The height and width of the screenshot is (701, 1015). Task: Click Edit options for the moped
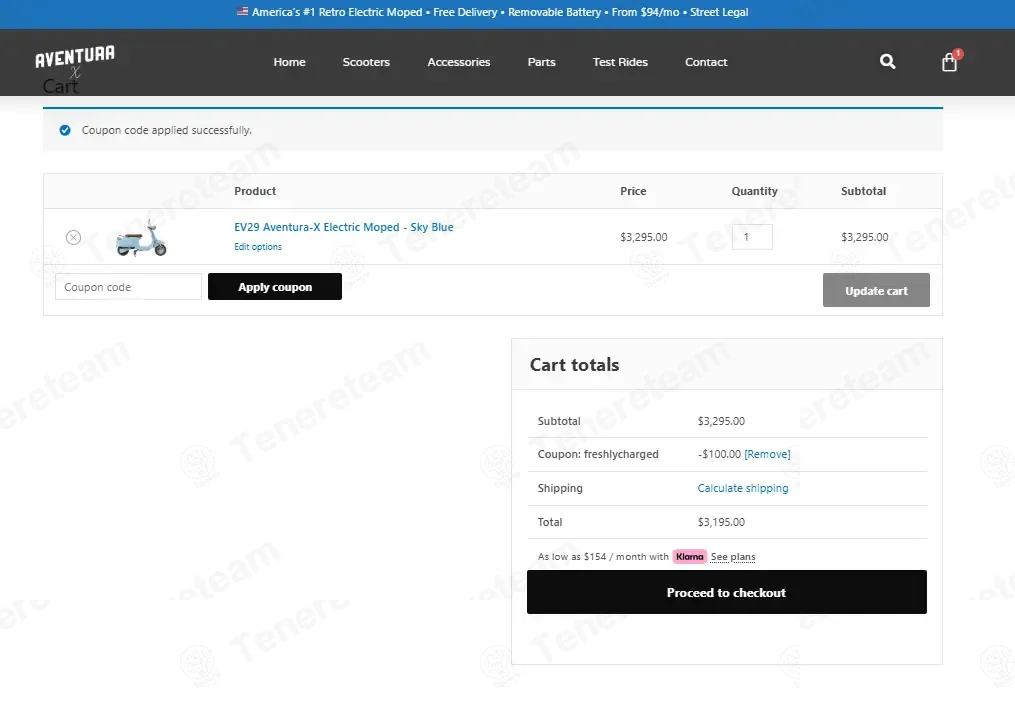coord(258,247)
